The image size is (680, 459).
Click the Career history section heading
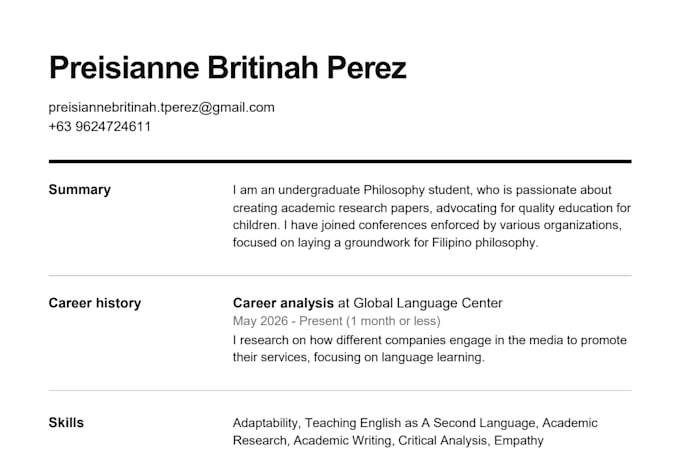(95, 303)
